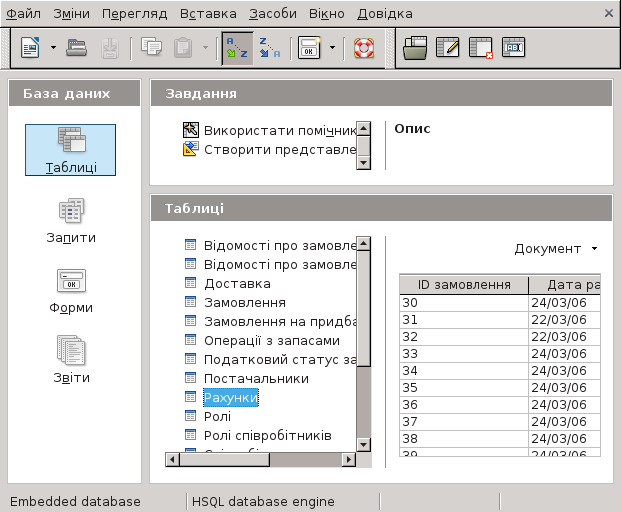Open the Form dropdown arrow in toolbar
Screen dimensions: 621x512
click(x=332, y=48)
